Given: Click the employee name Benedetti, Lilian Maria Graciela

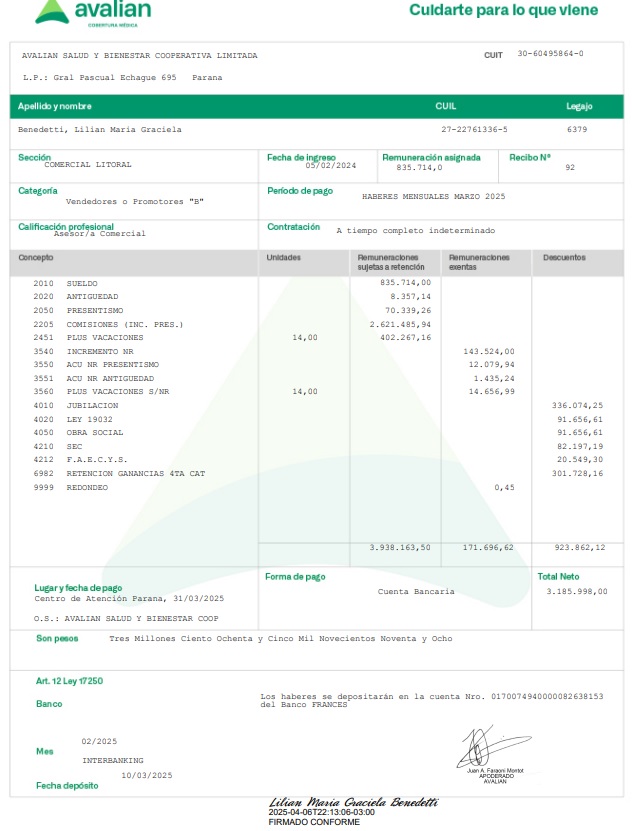Looking at the screenshot, I should pos(100,130).
